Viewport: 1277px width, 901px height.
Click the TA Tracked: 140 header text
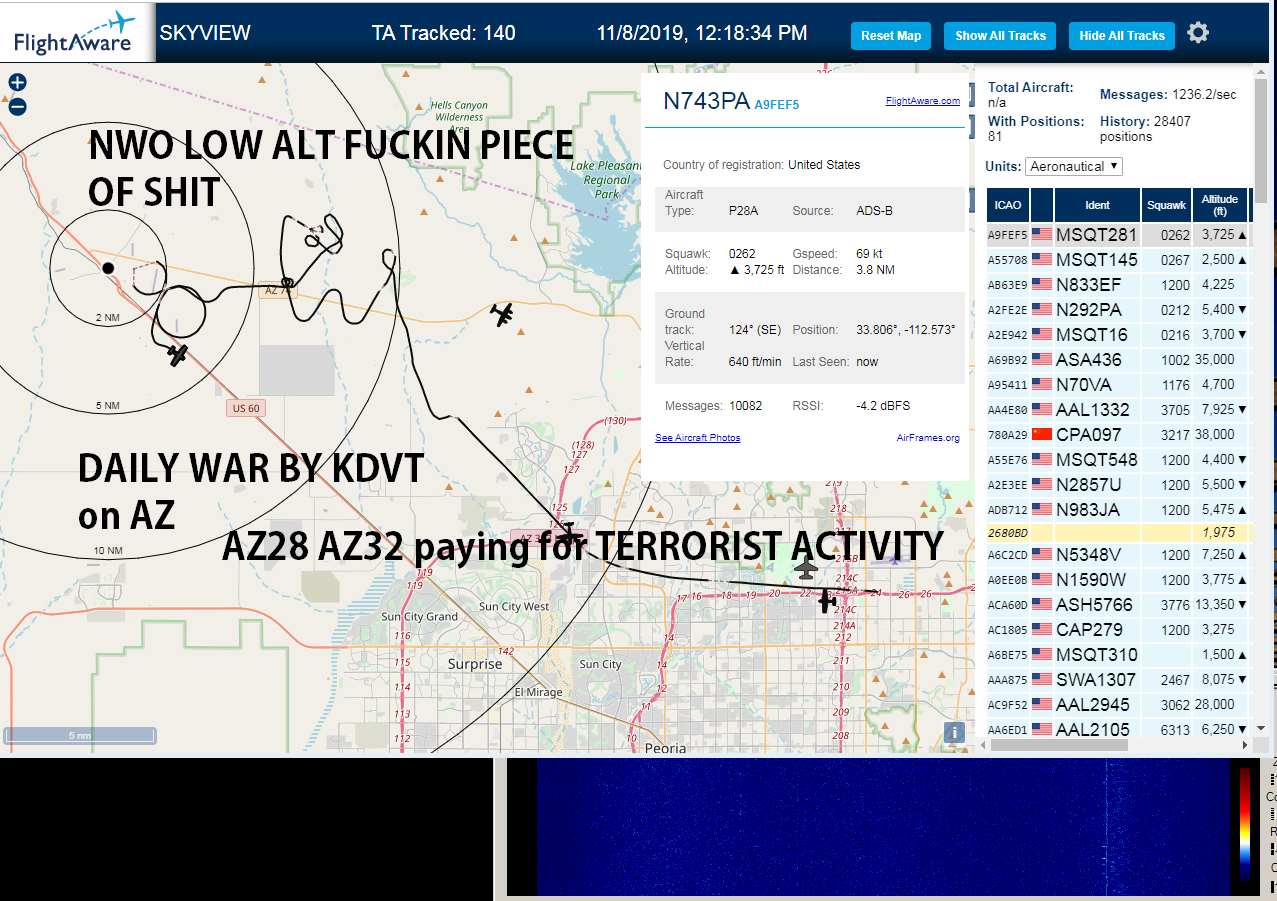(443, 33)
